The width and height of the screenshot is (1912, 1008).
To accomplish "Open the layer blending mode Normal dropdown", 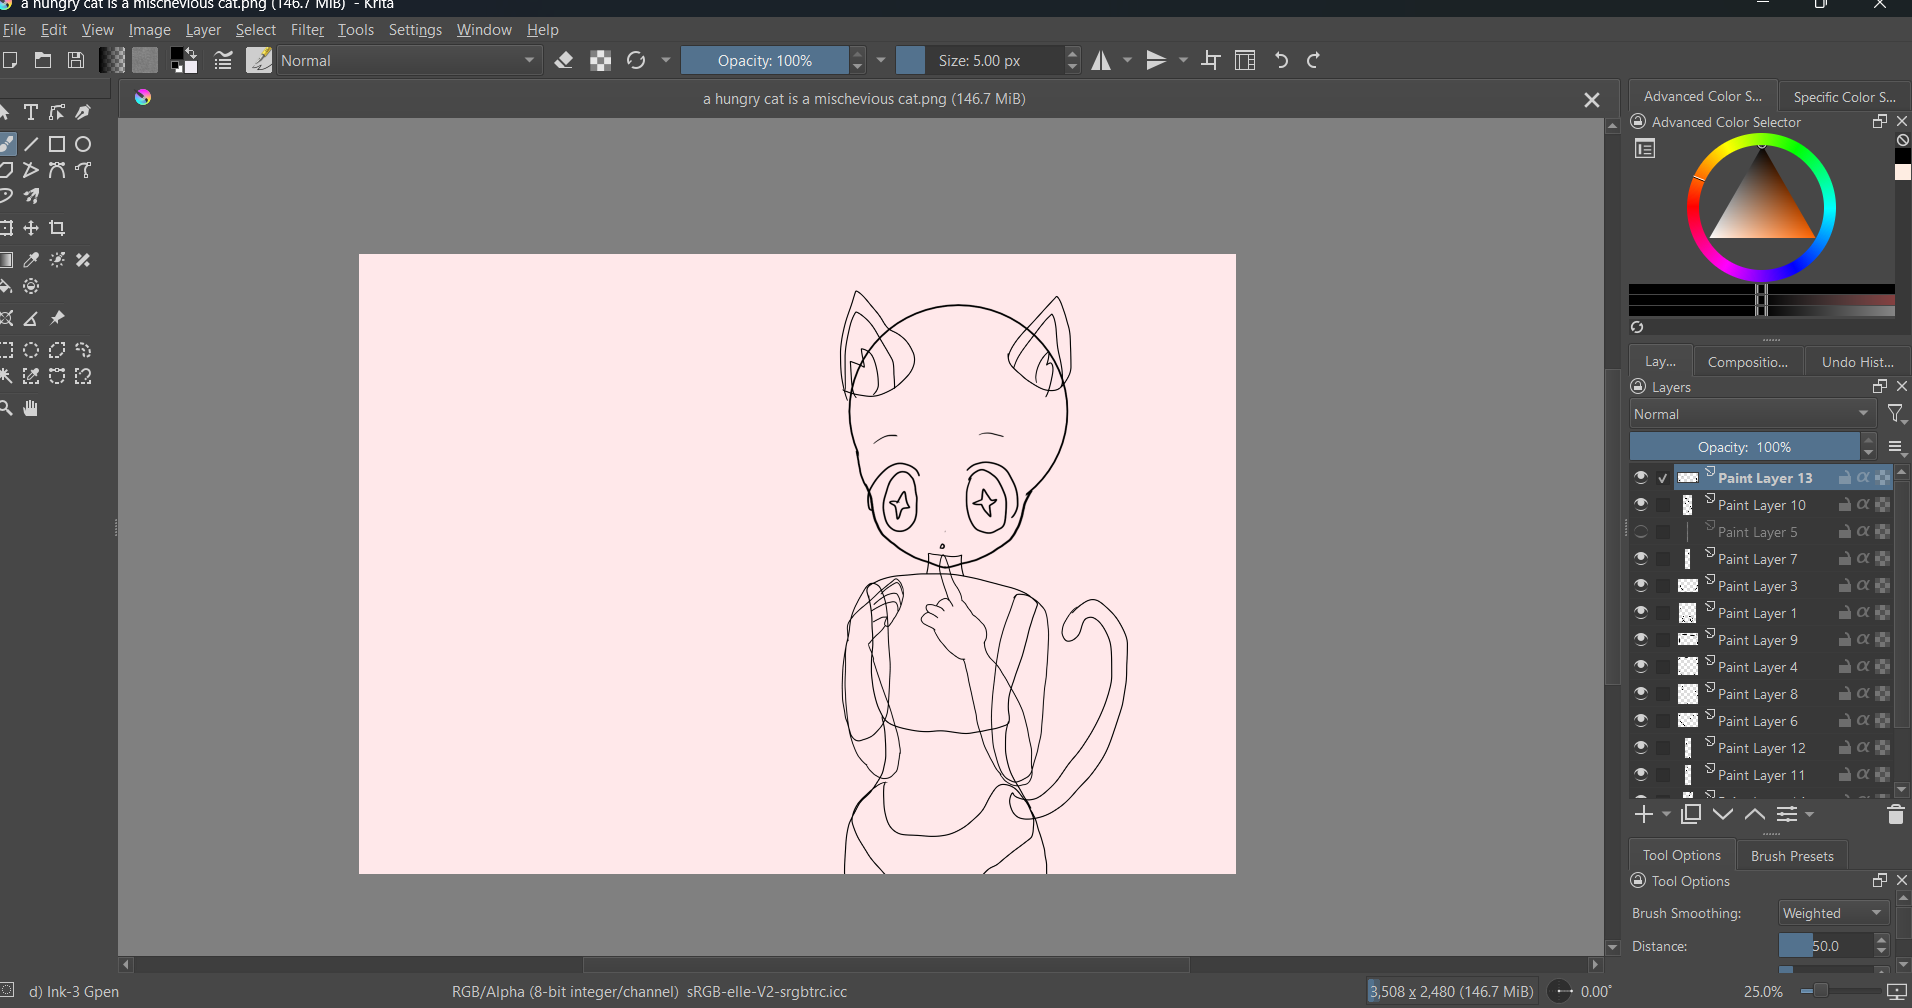I will (1751, 413).
